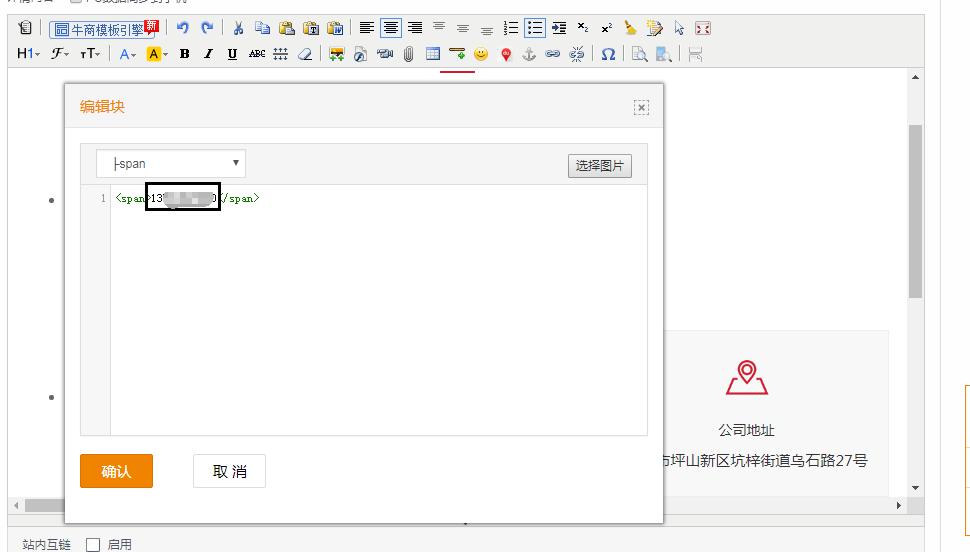
Task: Clear HTML formatting with broom icon
Action: (630, 28)
